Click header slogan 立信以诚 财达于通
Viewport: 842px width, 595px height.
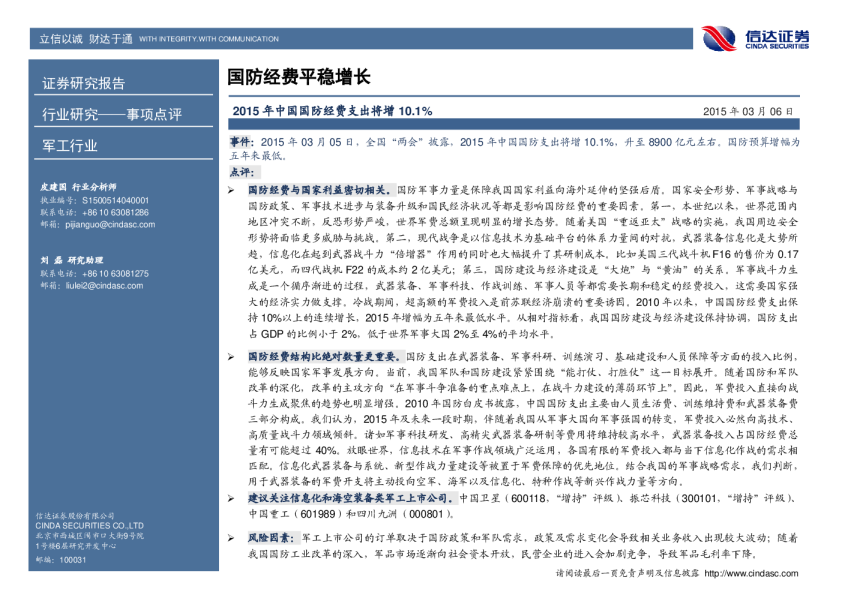point(86,39)
